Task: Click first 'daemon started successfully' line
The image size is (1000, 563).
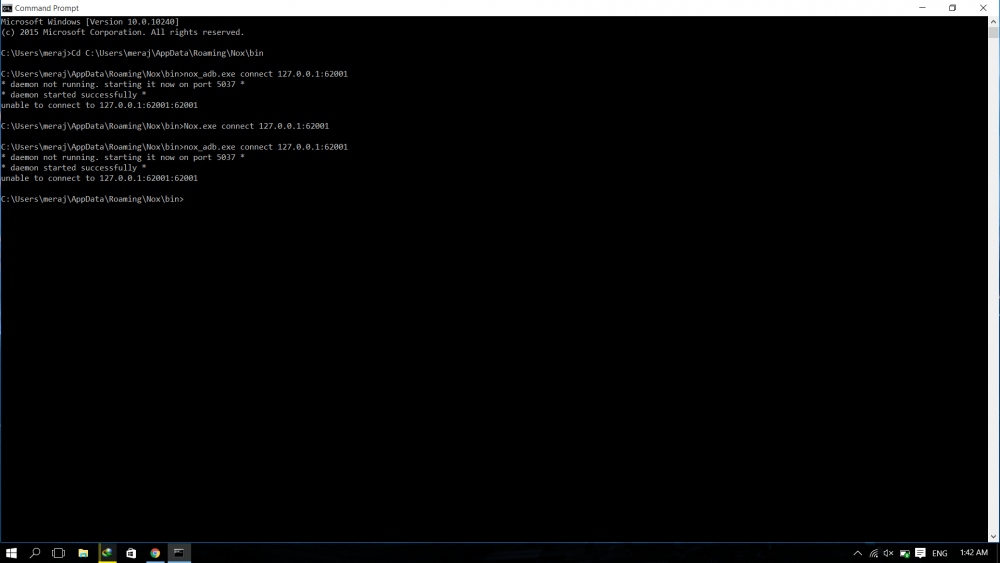Action: pos(73,94)
